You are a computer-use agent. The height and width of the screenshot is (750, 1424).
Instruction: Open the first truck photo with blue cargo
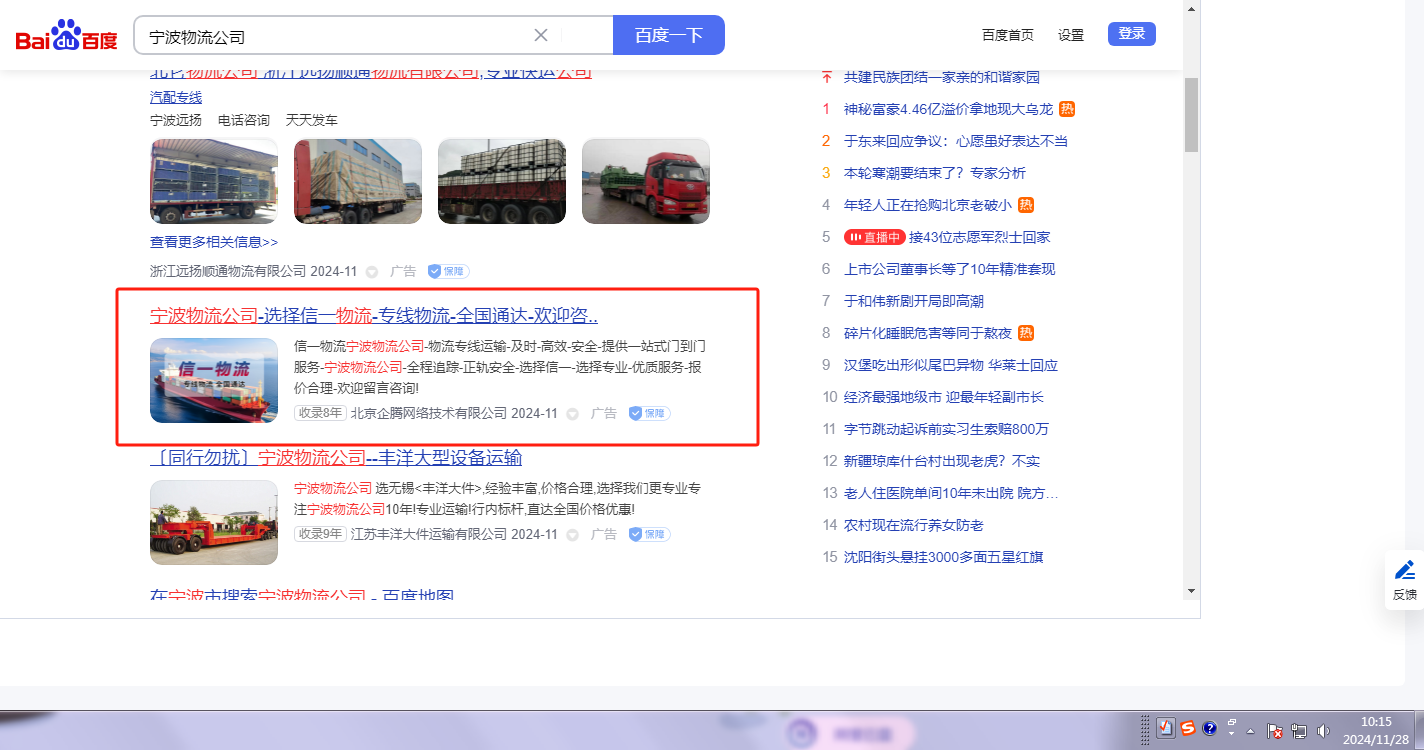(214, 181)
